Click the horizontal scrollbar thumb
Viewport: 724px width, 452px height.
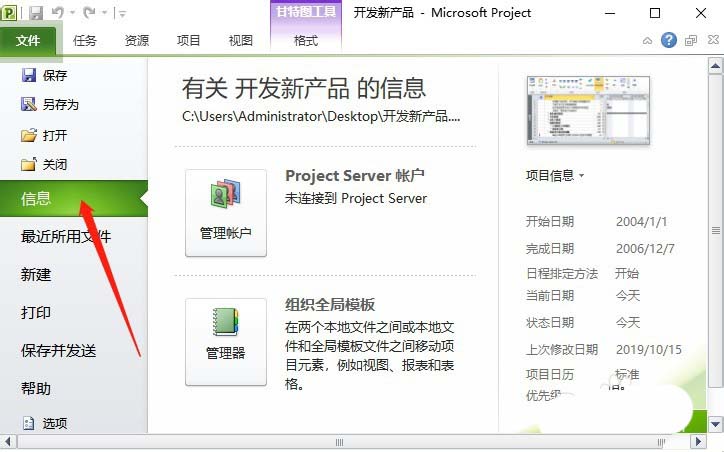339,442
